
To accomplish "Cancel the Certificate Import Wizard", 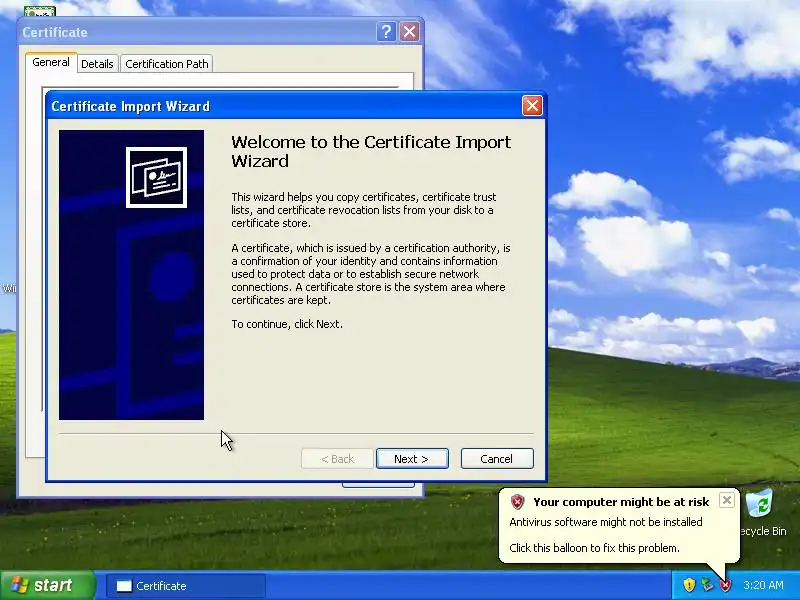I will tap(497, 459).
